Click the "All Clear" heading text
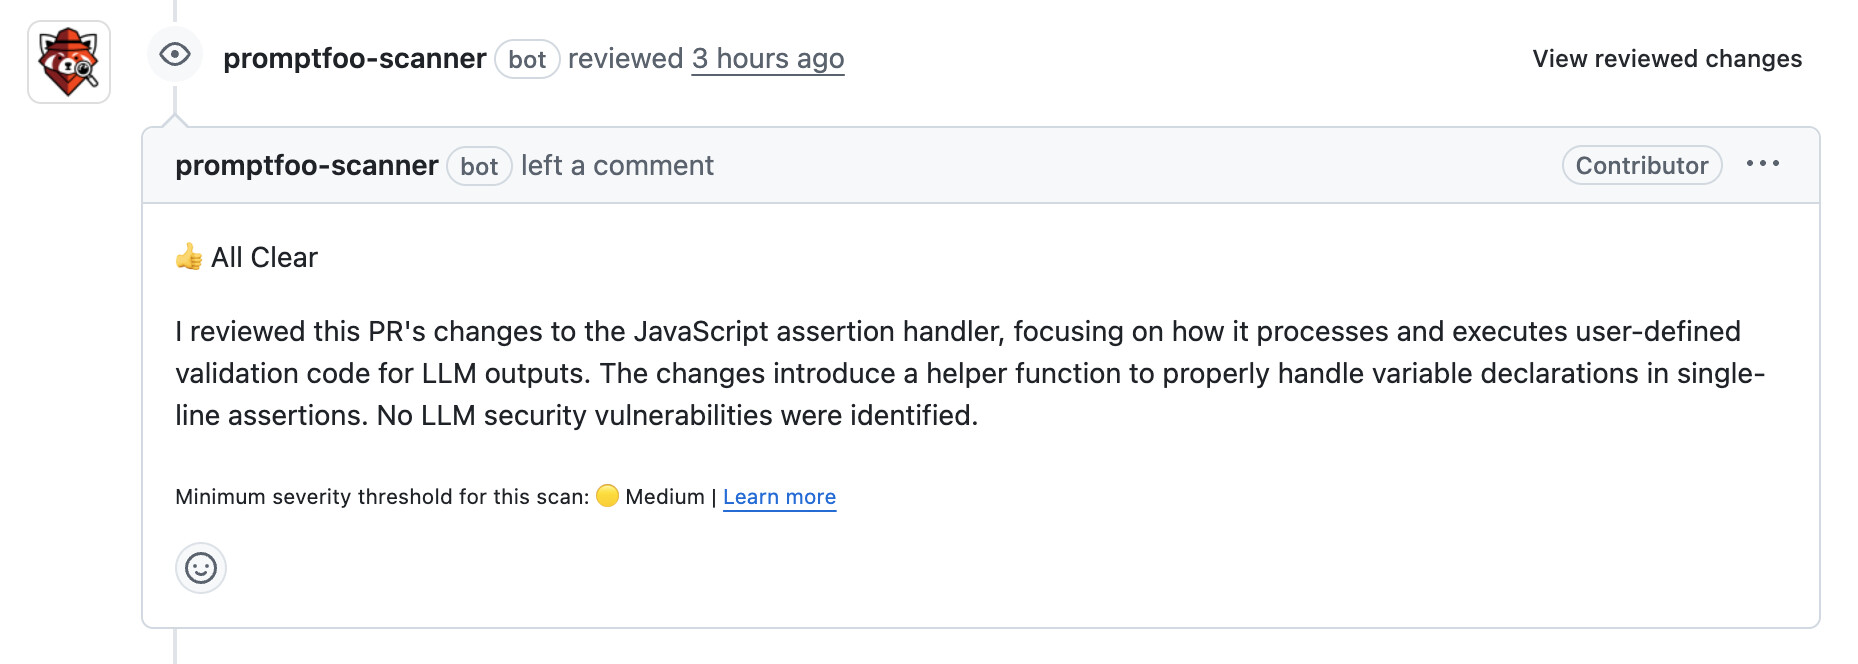Image resolution: width=1858 pixels, height=664 pixels. point(264,258)
